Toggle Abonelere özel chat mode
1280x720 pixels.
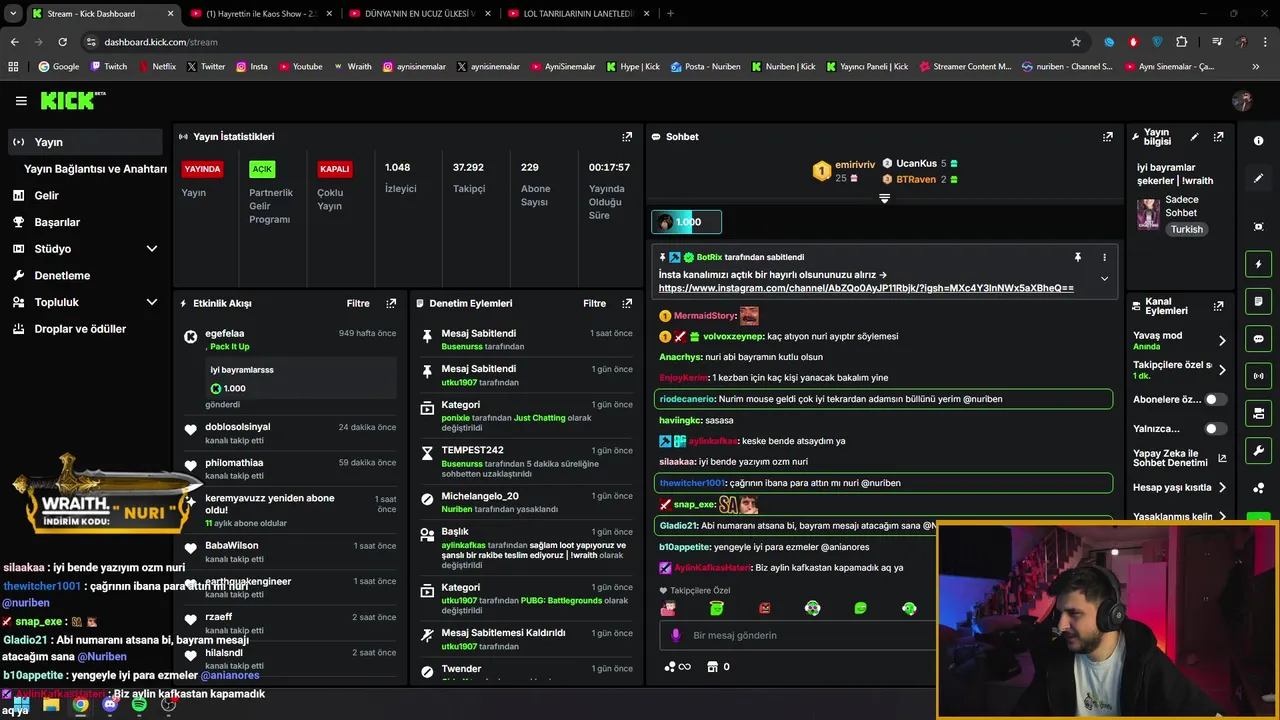pyautogui.click(x=1215, y=399)
